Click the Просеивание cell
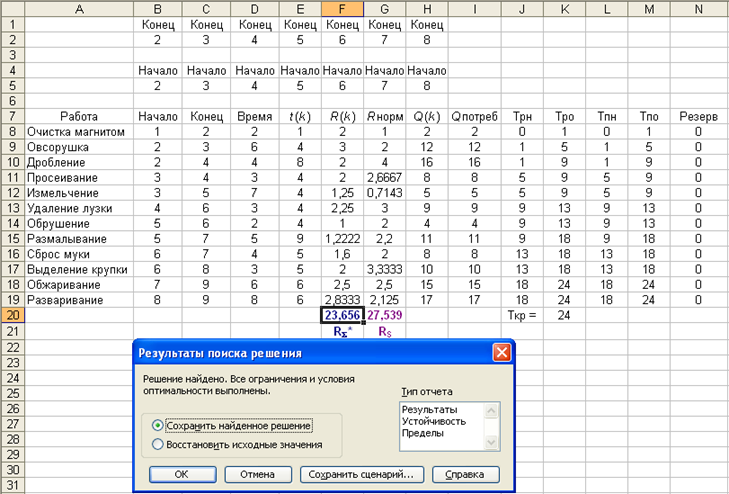The height and width of the screenshot is (494, 729). (79, 178)
